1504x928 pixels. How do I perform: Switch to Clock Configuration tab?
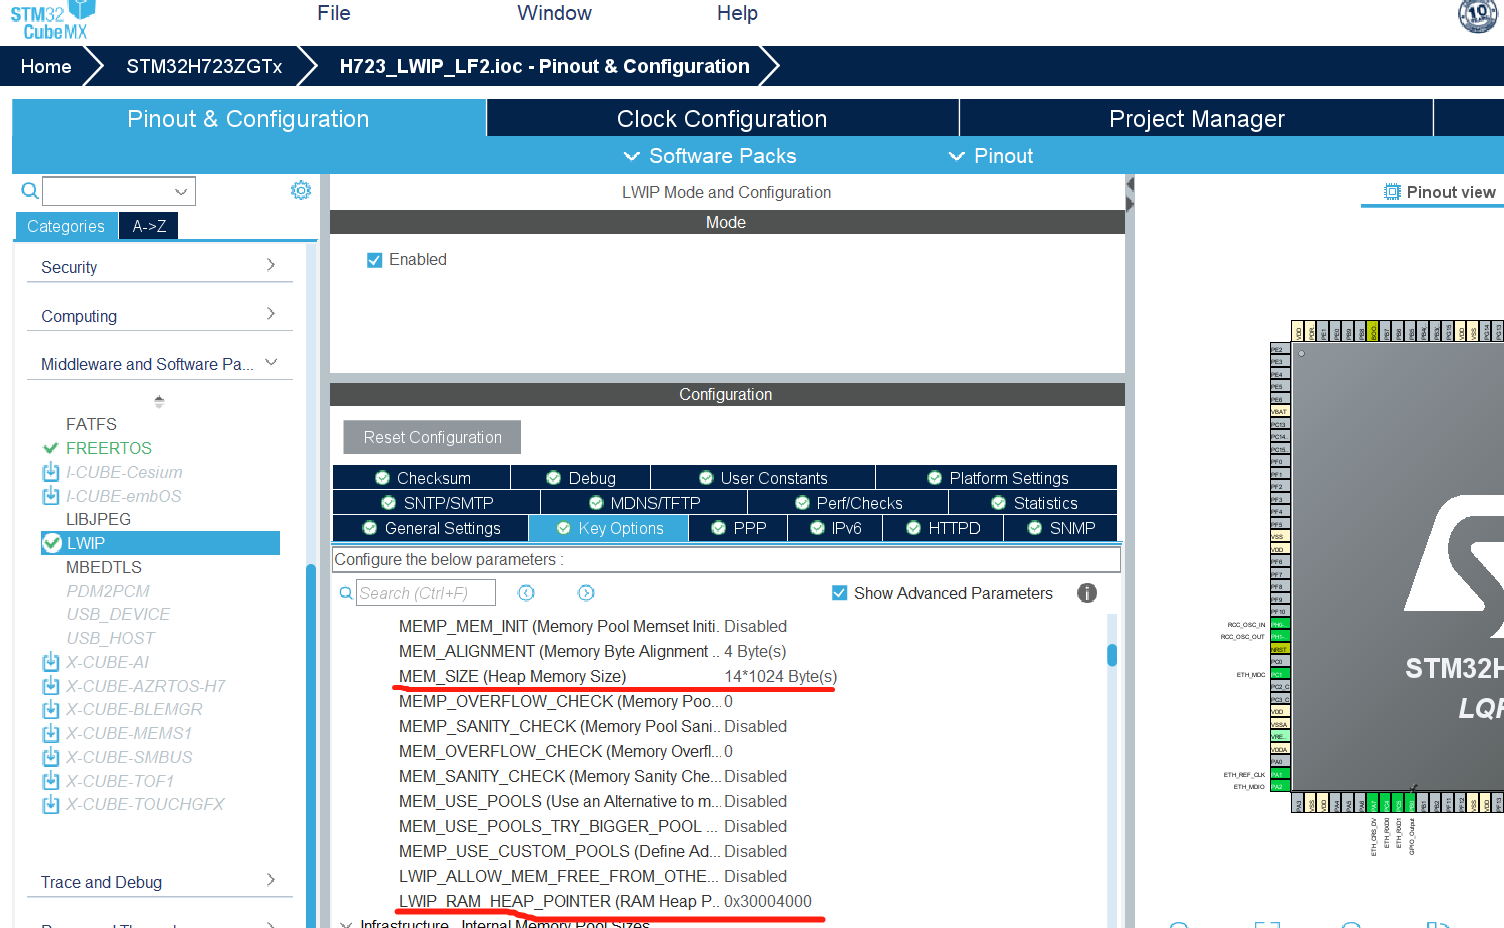click(x=722, y=118)
